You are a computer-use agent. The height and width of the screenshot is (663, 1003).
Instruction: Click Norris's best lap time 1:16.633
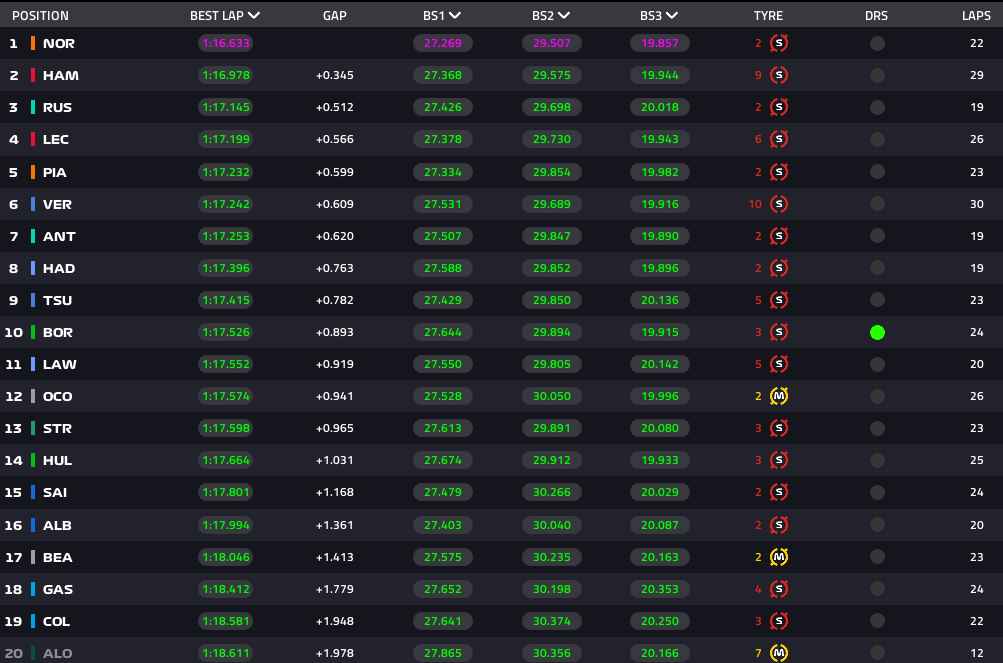pyautogui.click(x=225, y=43)
